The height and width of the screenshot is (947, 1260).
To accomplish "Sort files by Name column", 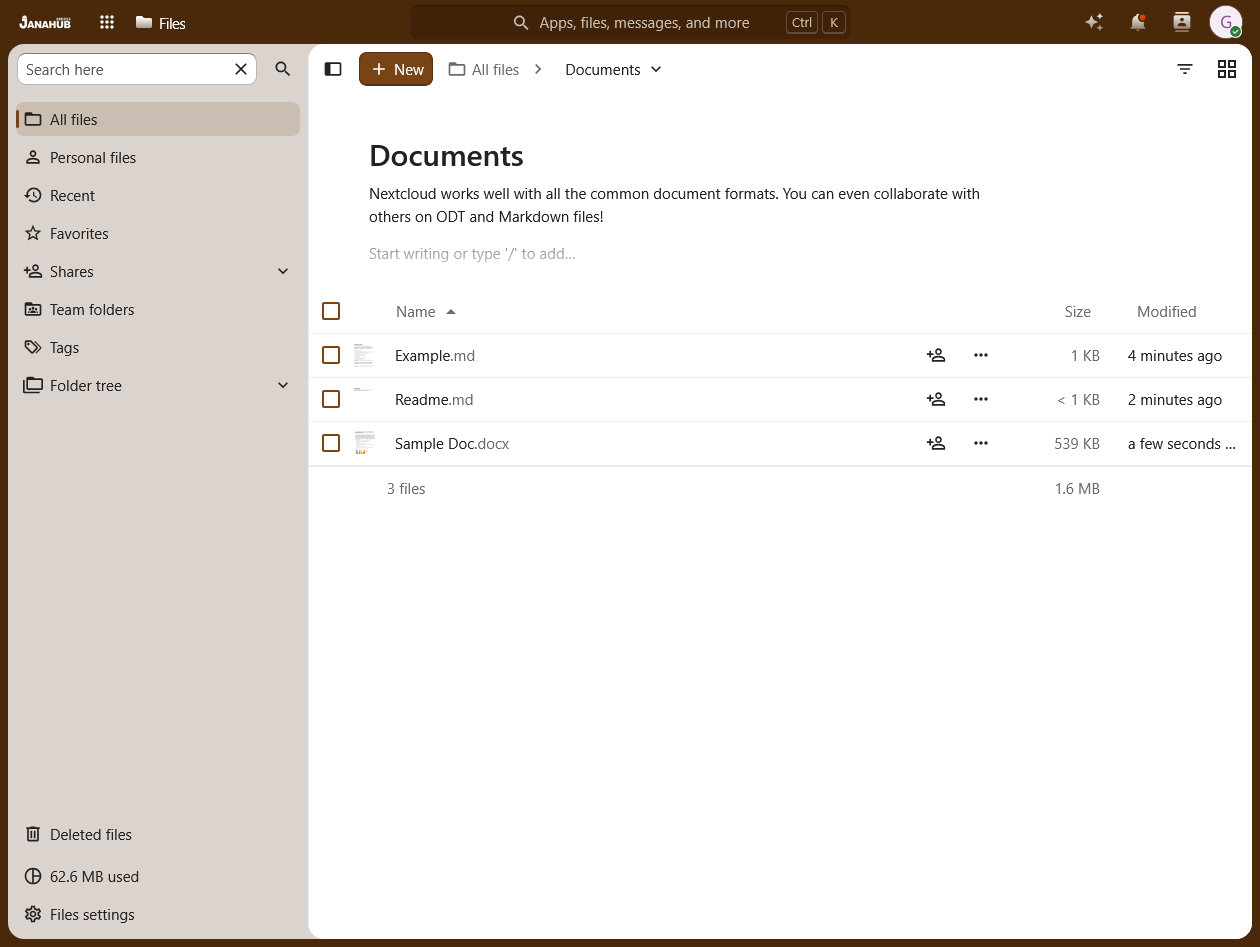I will (426, 311).
